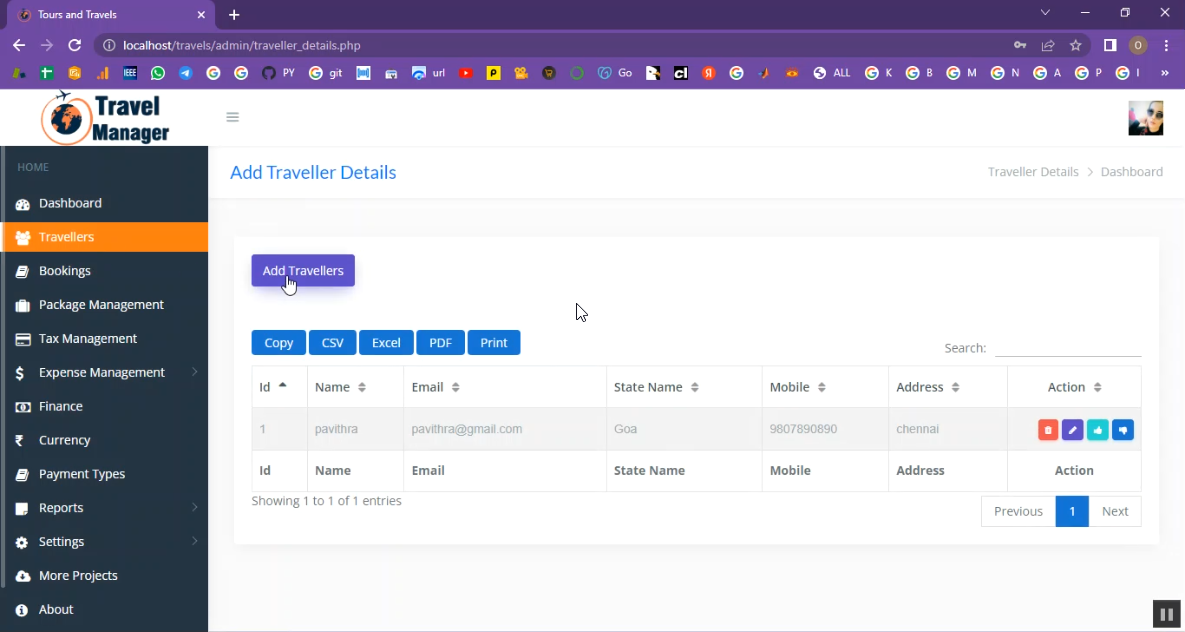Go to Package Management in sidebar

(x=101, y=305)
